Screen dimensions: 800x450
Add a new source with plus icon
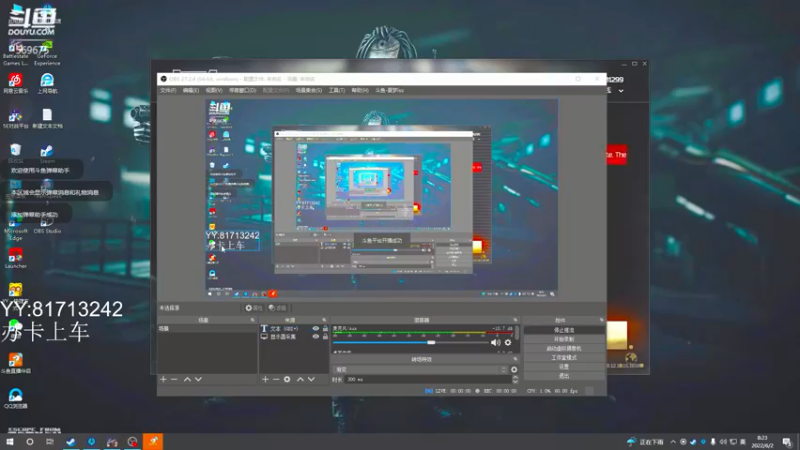(x=265, y=379)
